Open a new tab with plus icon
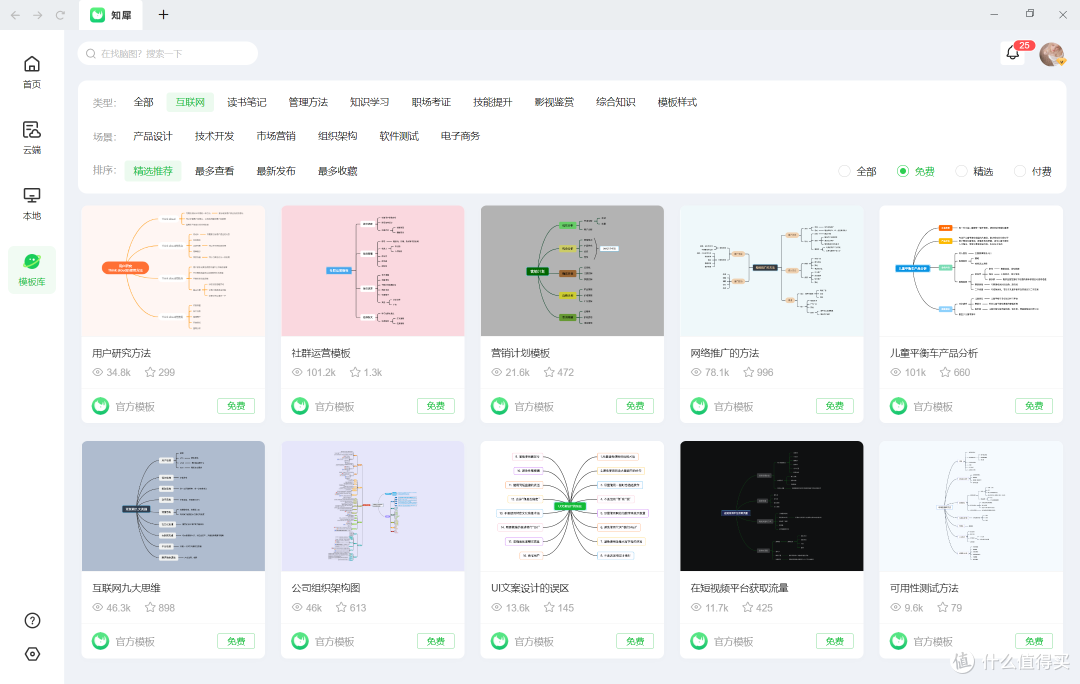The height and width of the screenshot is (684, 1080). (x=163, y=14)
